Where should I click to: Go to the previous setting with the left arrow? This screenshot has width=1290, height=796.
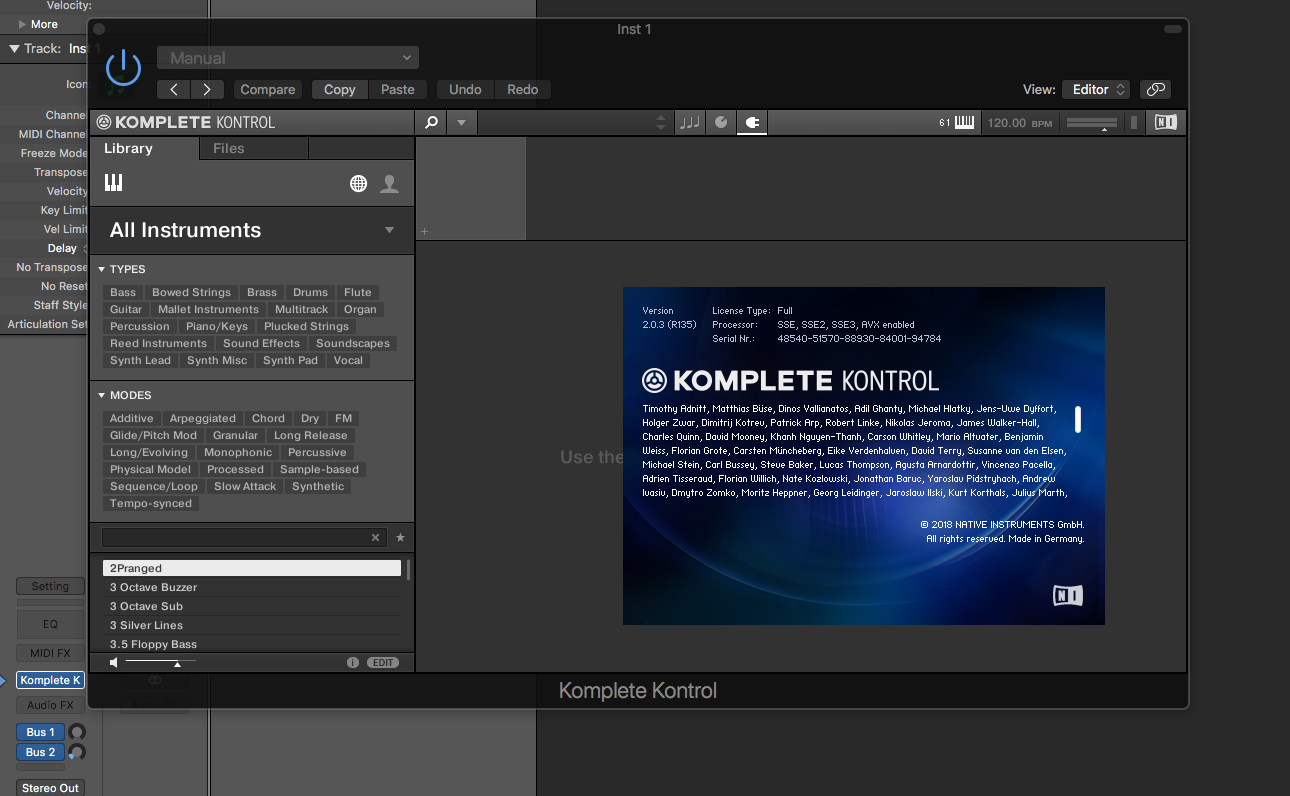click(174, 89)
